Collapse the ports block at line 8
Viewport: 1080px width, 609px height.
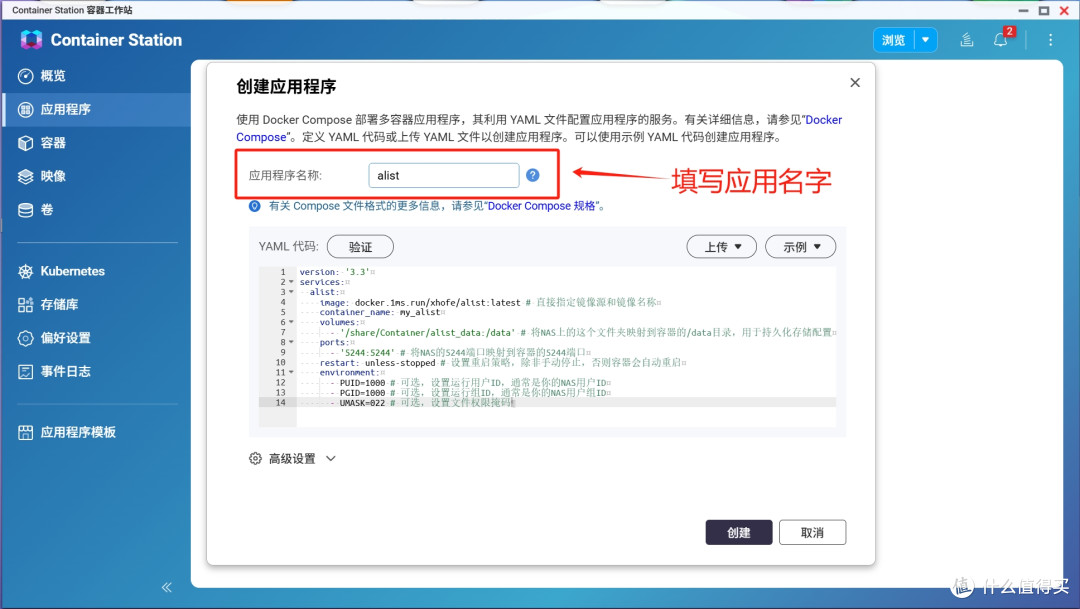coord(291,342)
